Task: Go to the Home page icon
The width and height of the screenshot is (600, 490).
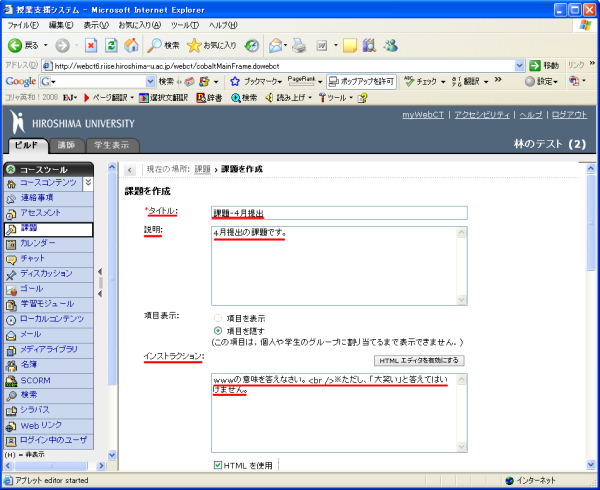Action: tap(131, 46)
